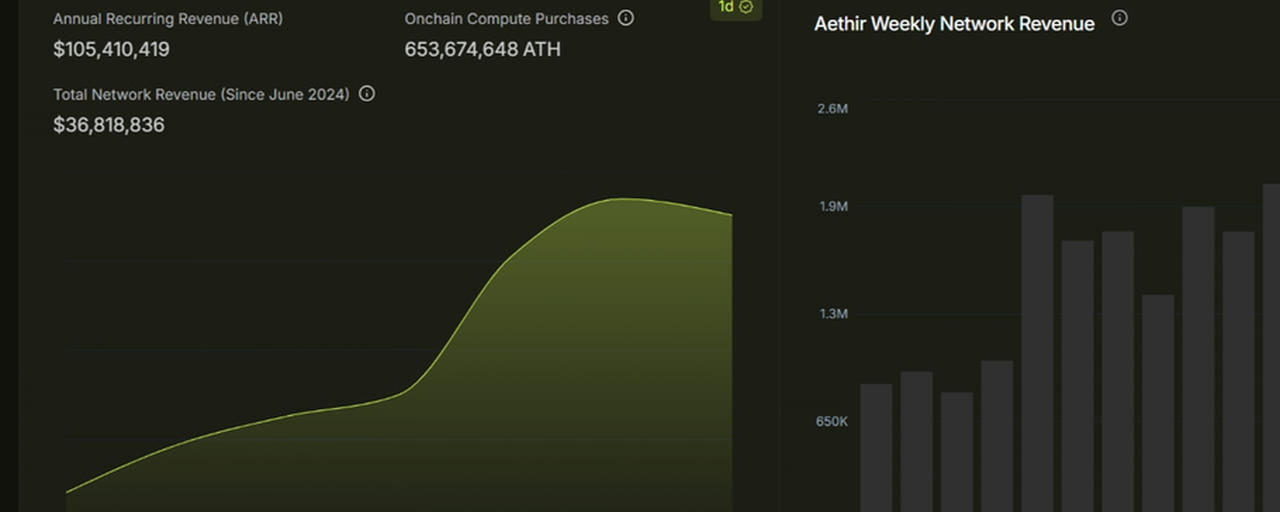Click the 2.6M axis label

pyautogui.click(x=833, y=108)
